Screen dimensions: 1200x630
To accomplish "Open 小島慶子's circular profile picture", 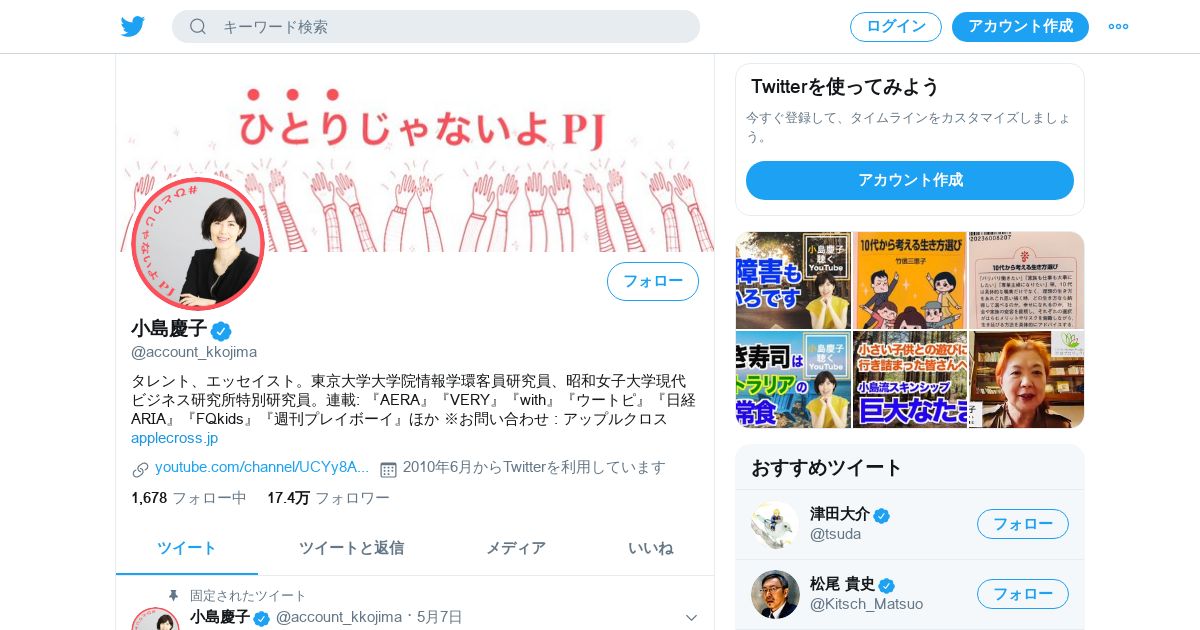I will (198, 244).
